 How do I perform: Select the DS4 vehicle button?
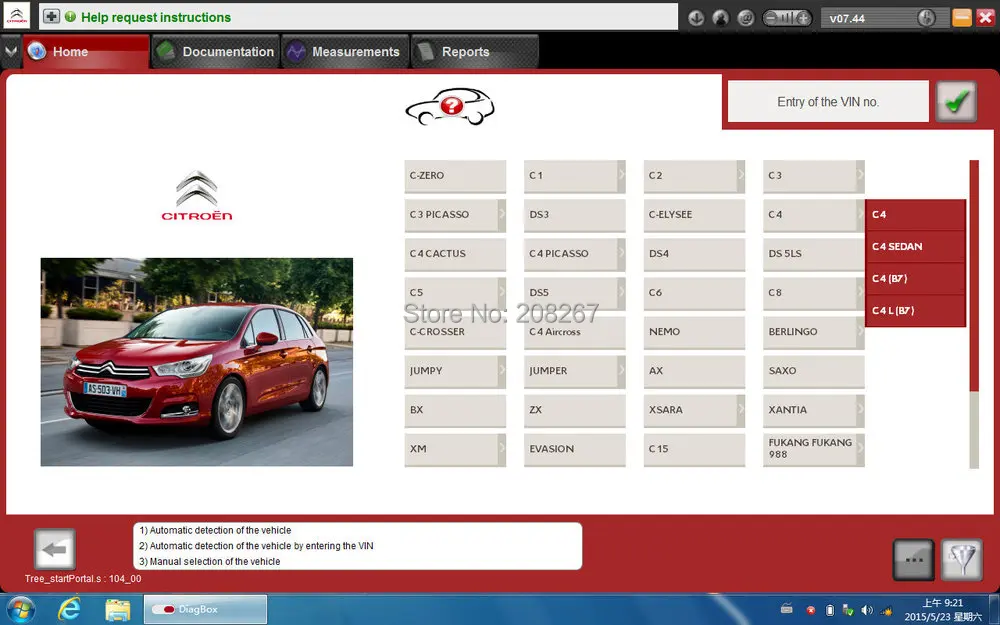point(694,253)
